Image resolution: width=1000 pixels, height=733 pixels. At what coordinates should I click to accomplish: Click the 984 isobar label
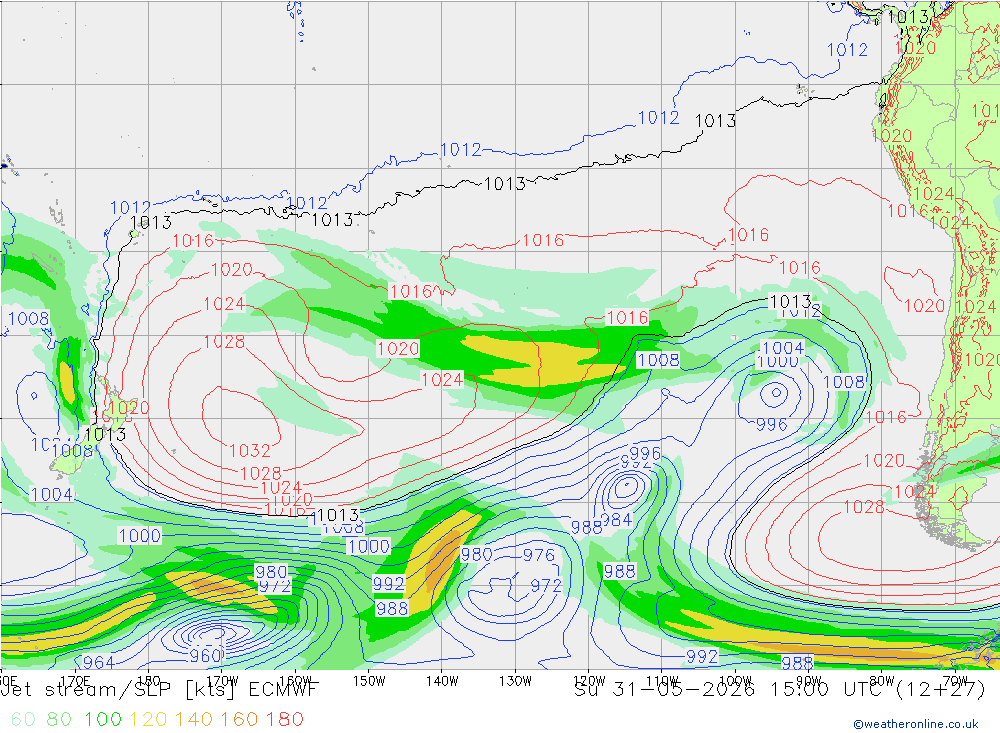(616, 521)
